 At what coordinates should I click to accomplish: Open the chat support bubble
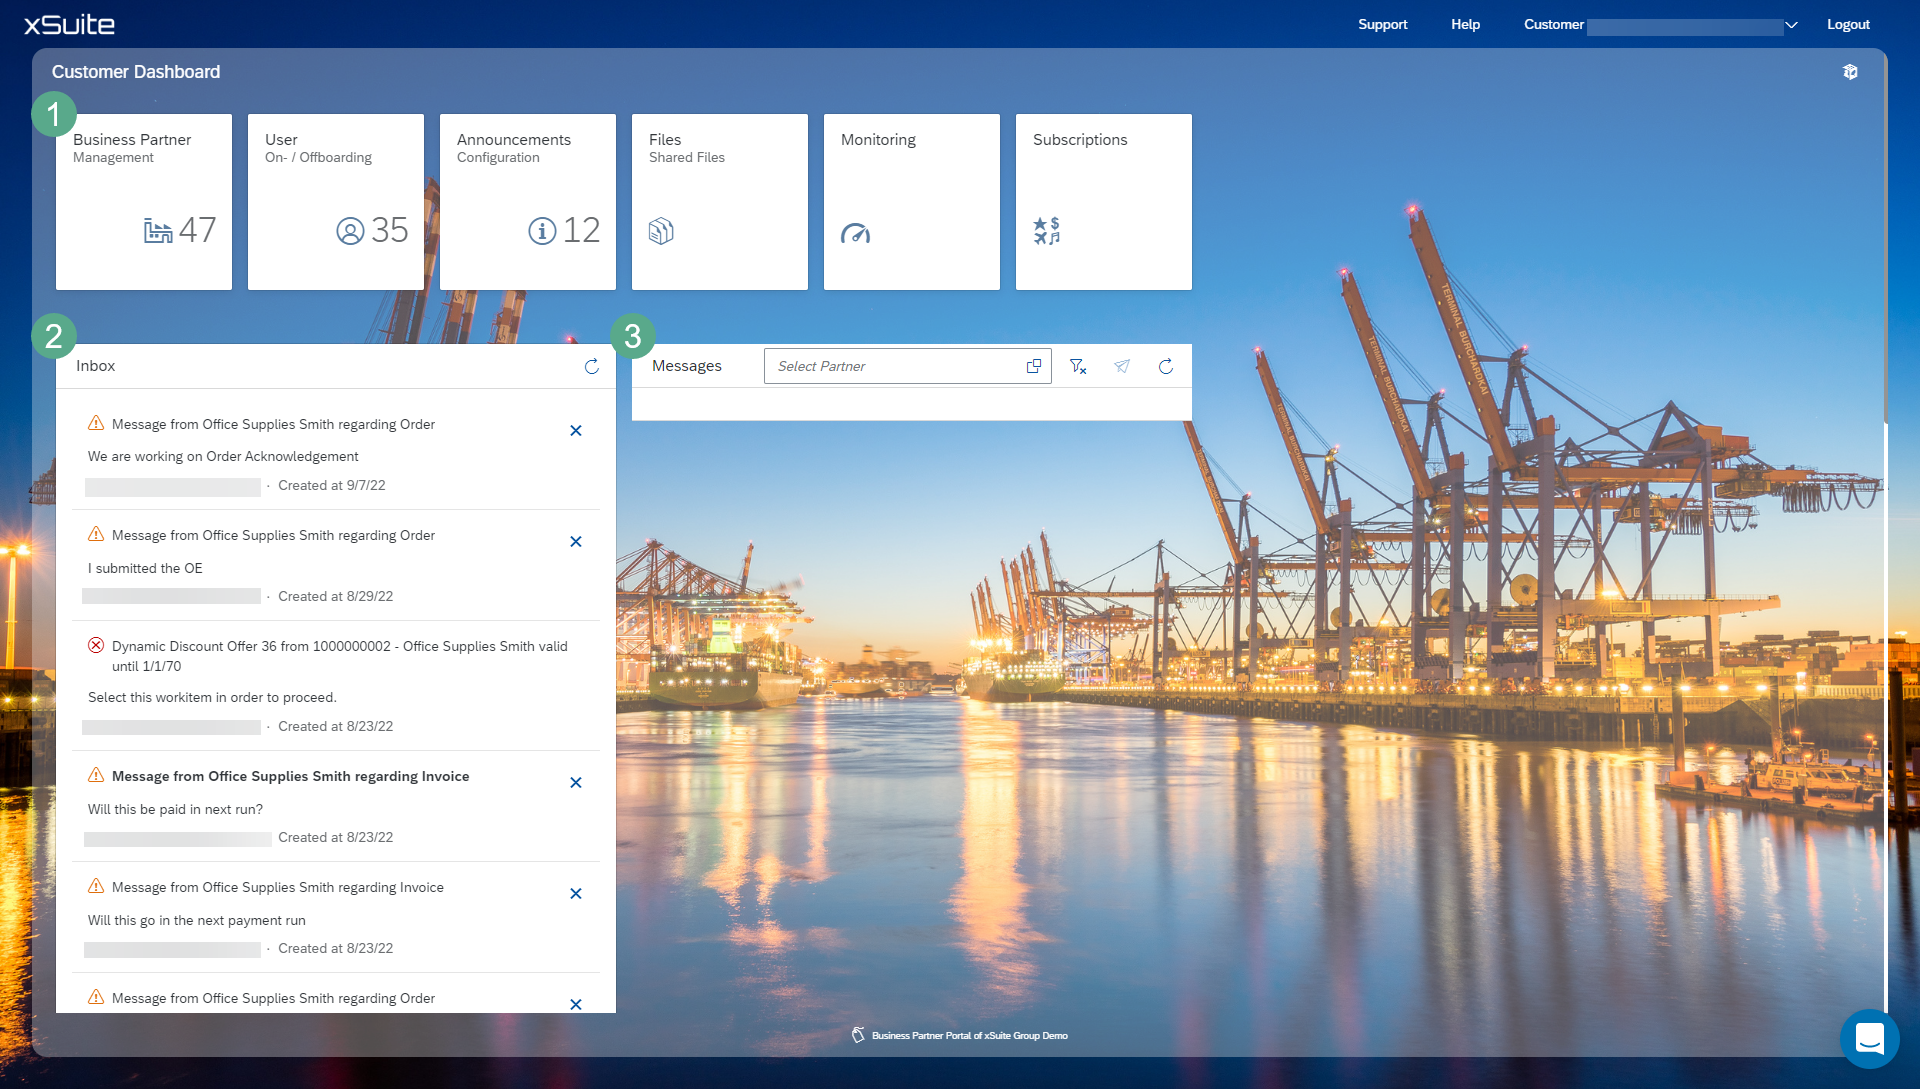coord(1871,1039)
